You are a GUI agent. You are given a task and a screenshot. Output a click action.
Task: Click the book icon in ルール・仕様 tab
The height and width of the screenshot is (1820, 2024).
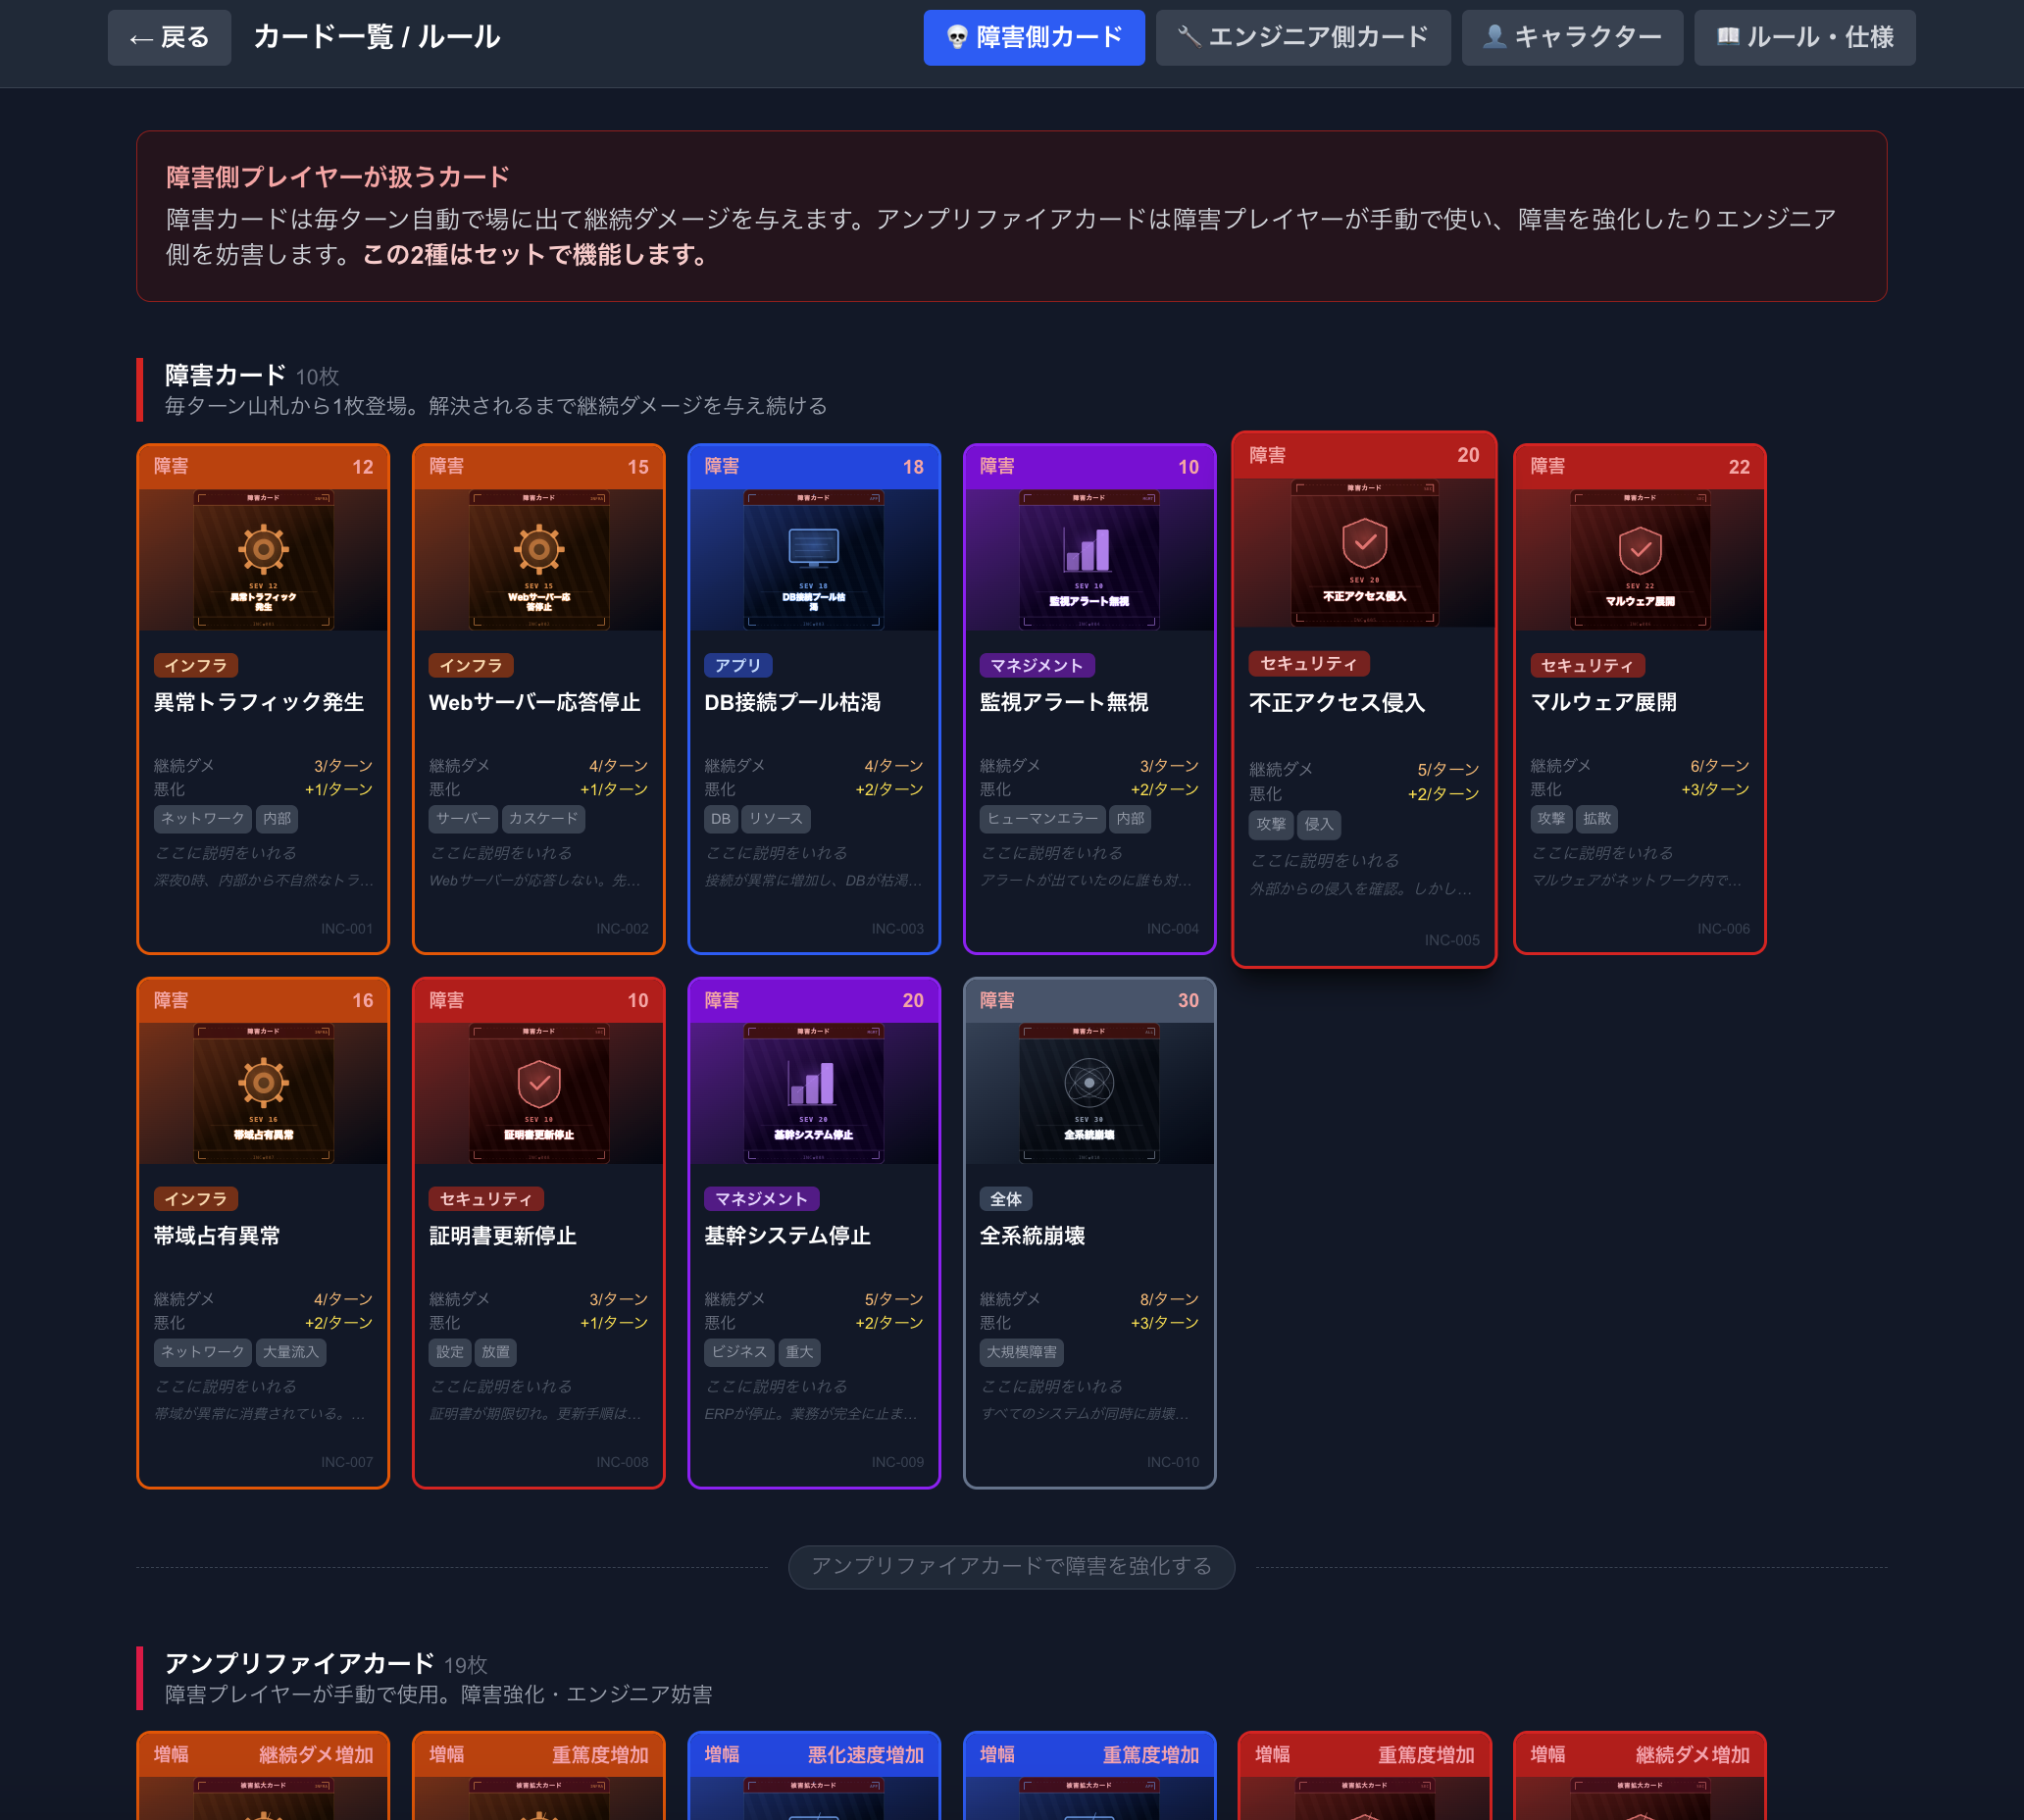click(1727, 37)
